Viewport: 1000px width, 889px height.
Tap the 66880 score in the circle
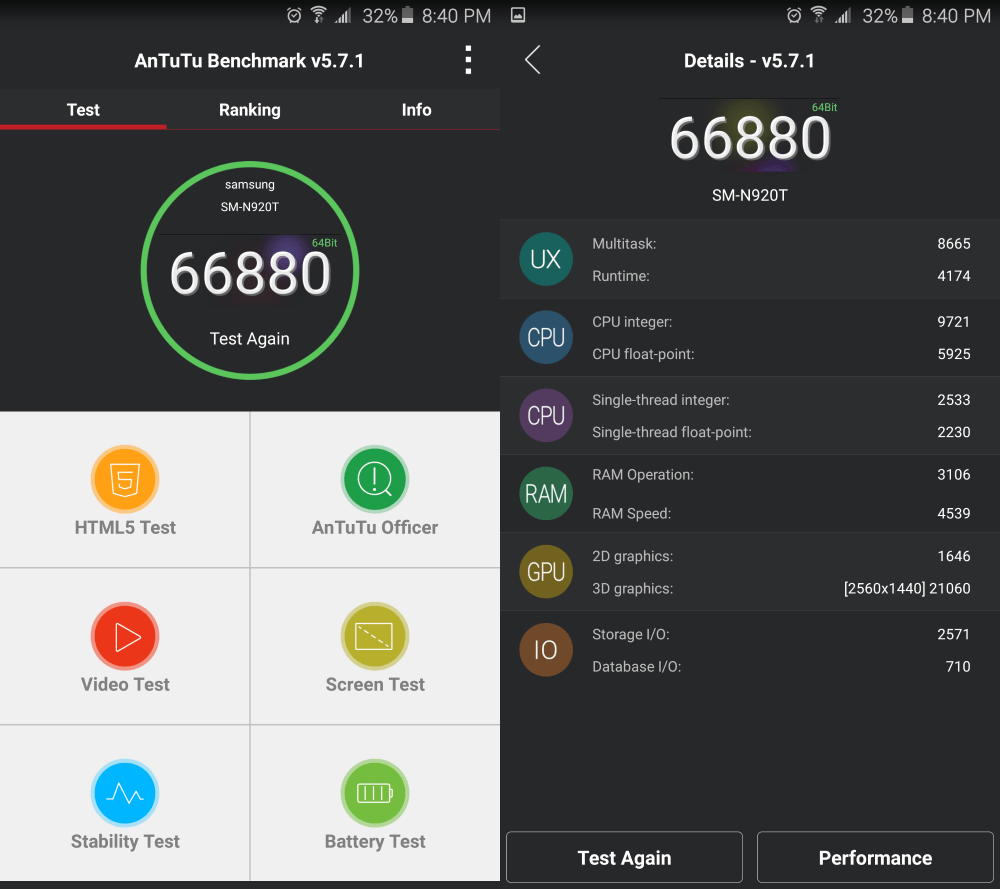[250, 273]
